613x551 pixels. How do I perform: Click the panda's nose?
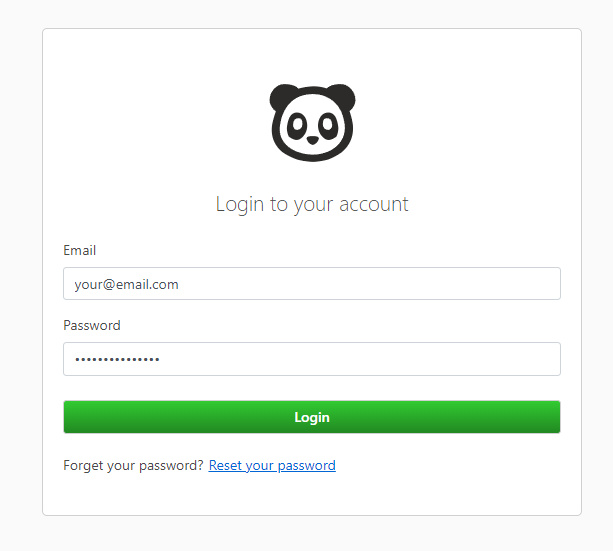click(312, 140)
